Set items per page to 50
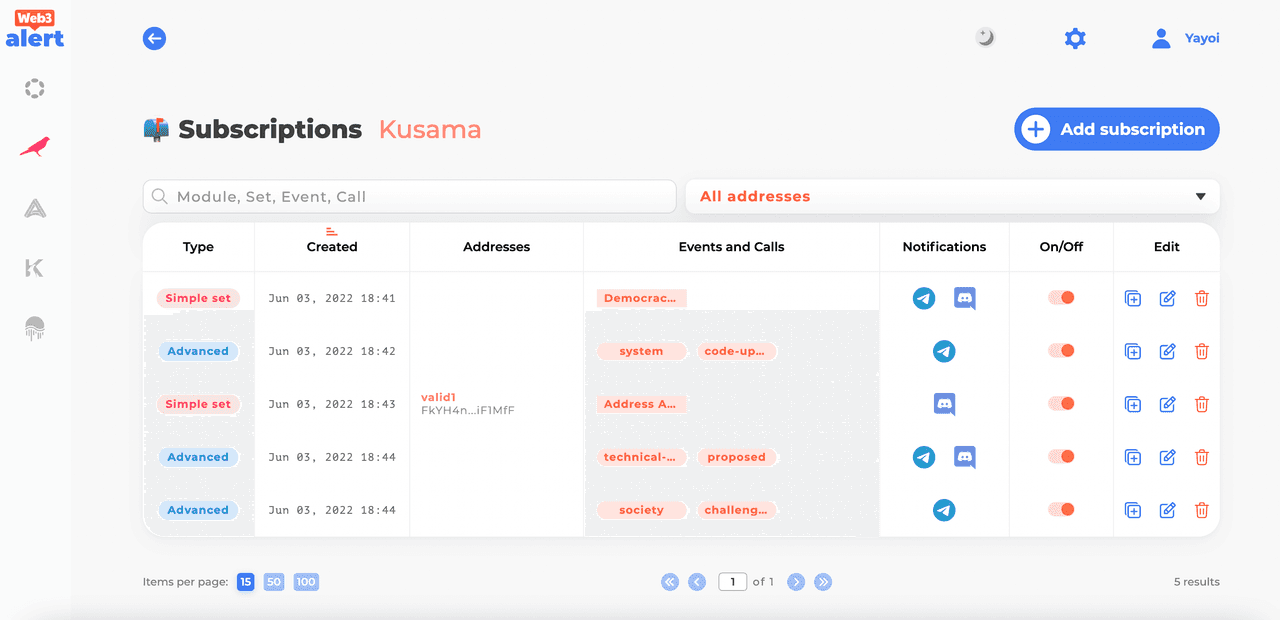 pos(274,582)
